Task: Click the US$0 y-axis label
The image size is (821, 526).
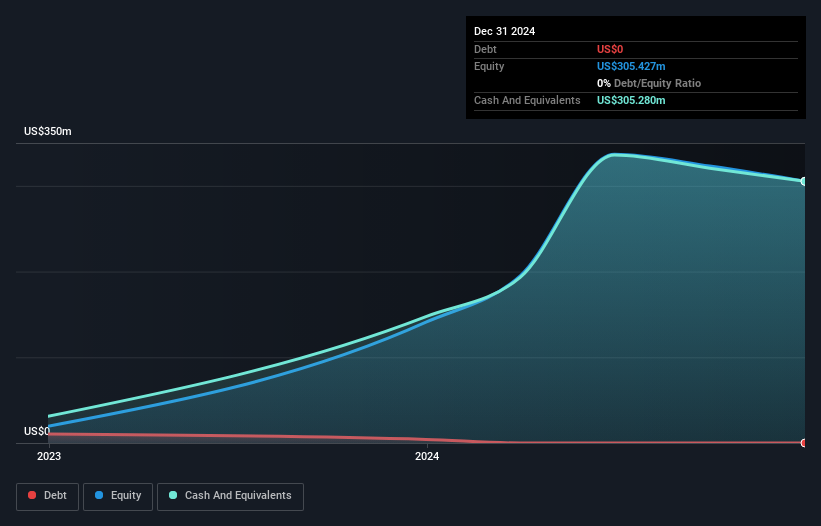Action: [37, 431]
